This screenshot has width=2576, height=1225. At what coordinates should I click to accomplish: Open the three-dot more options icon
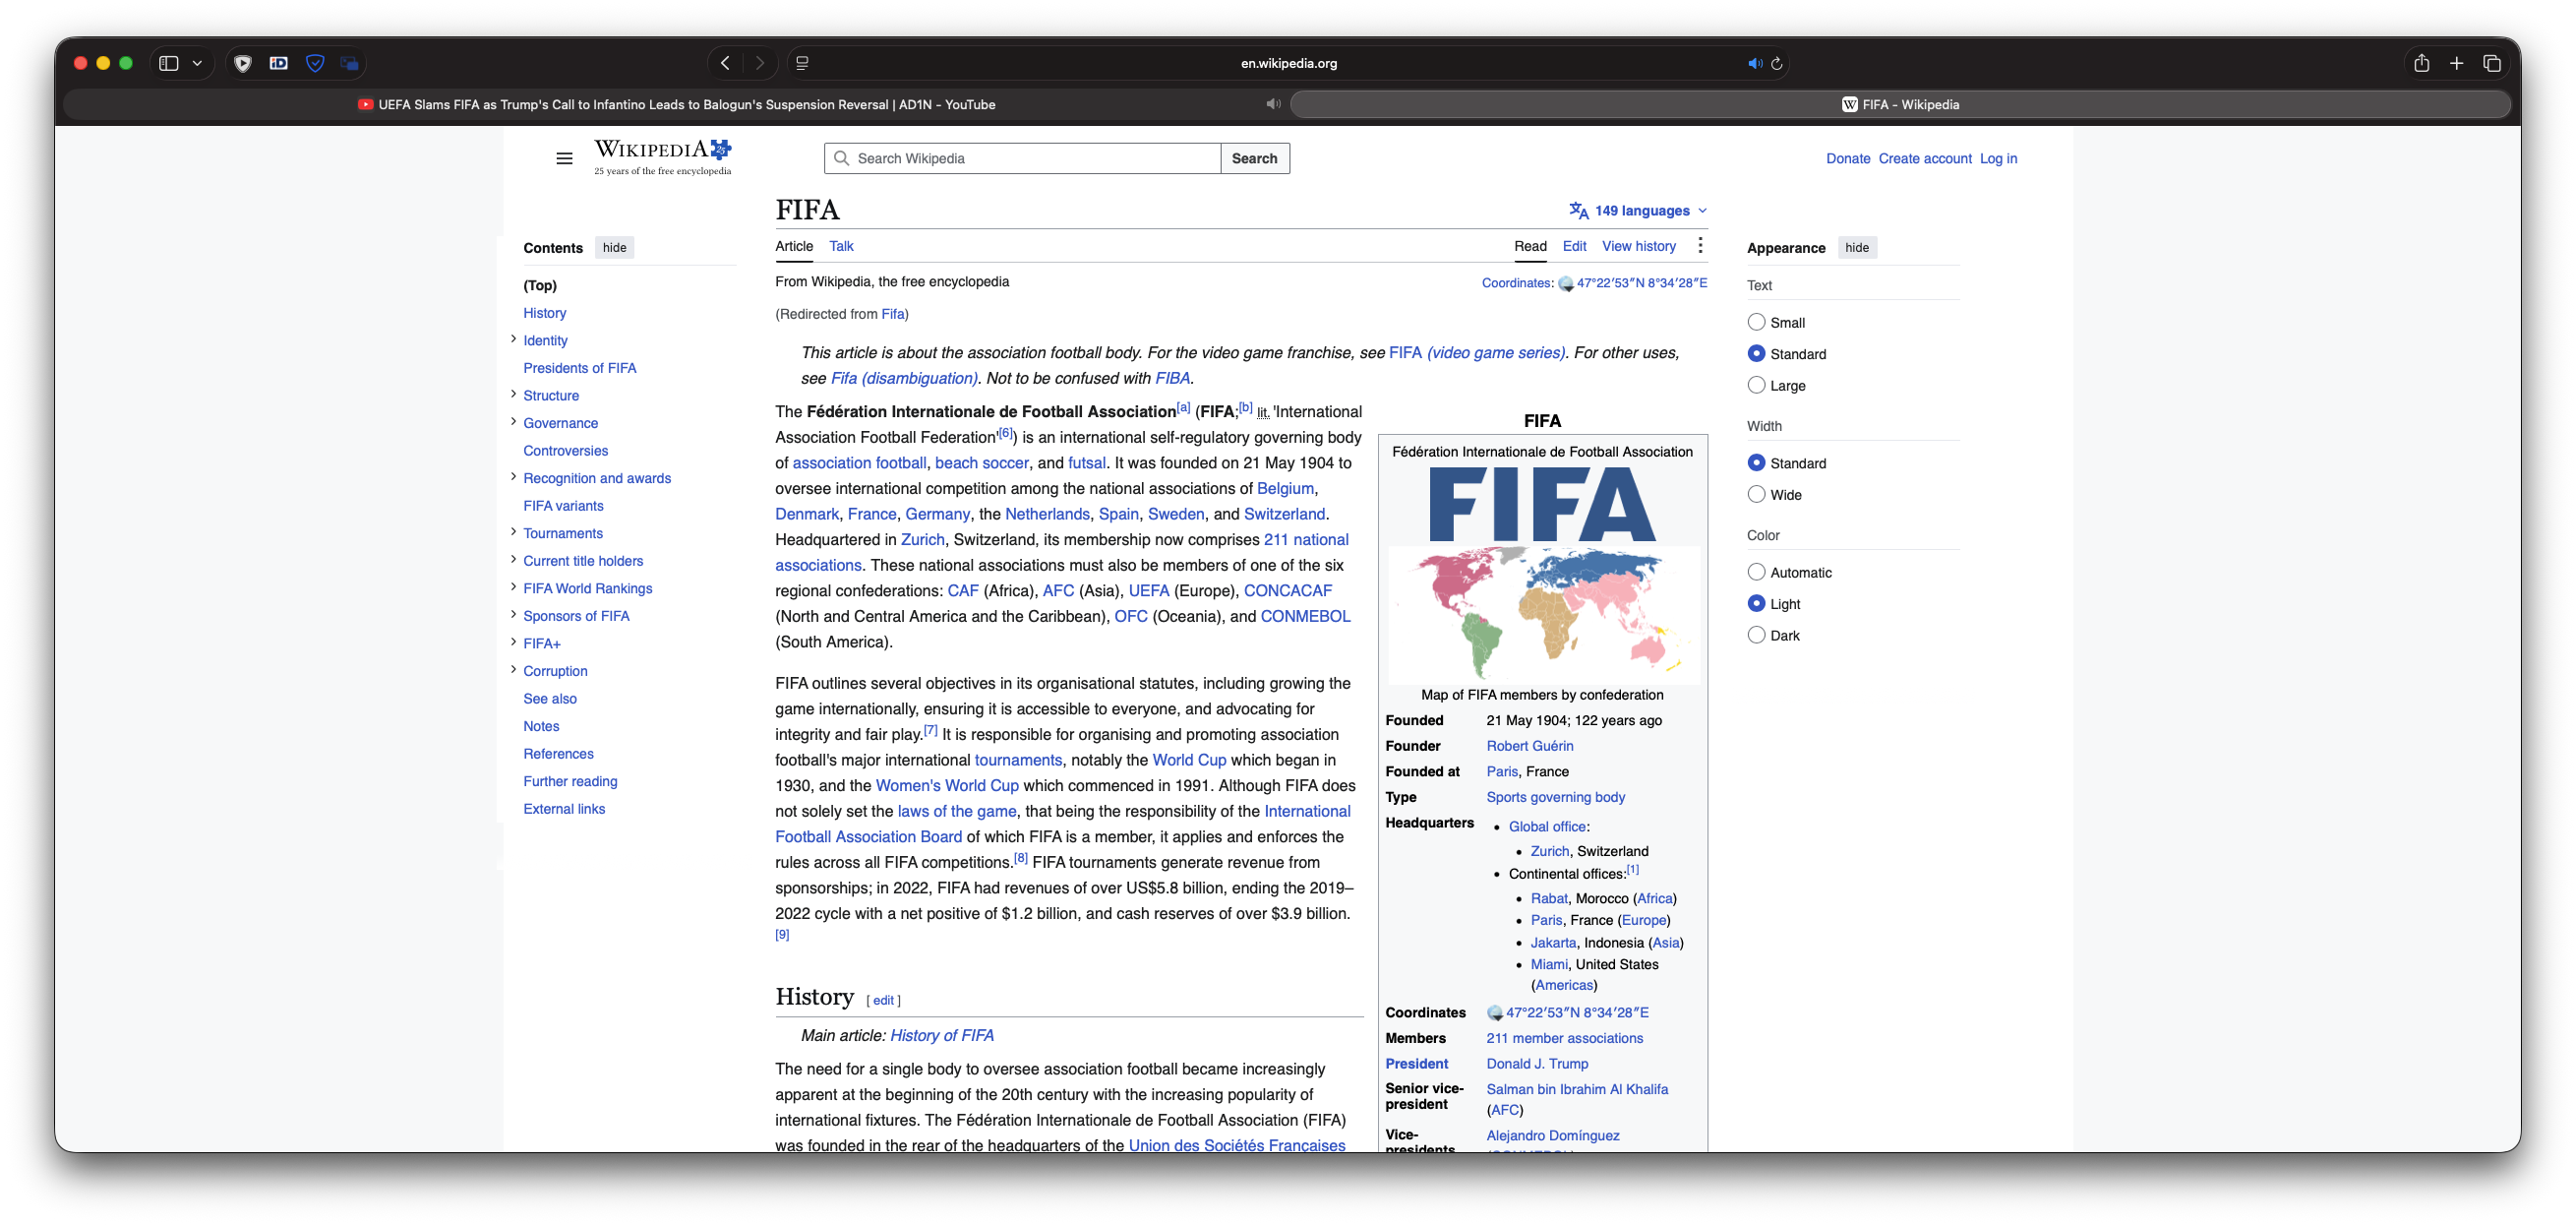pos(1700,246)
